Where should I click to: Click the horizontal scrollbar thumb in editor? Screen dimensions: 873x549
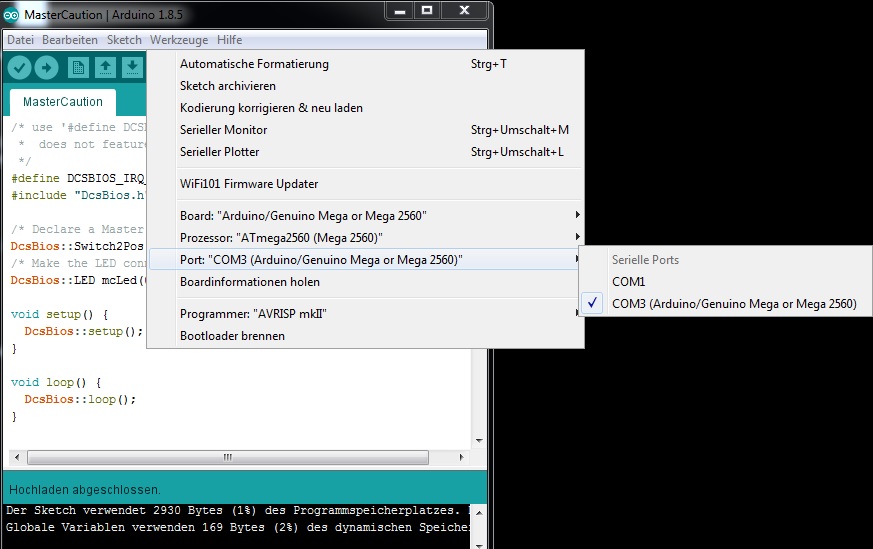(228, 457)
